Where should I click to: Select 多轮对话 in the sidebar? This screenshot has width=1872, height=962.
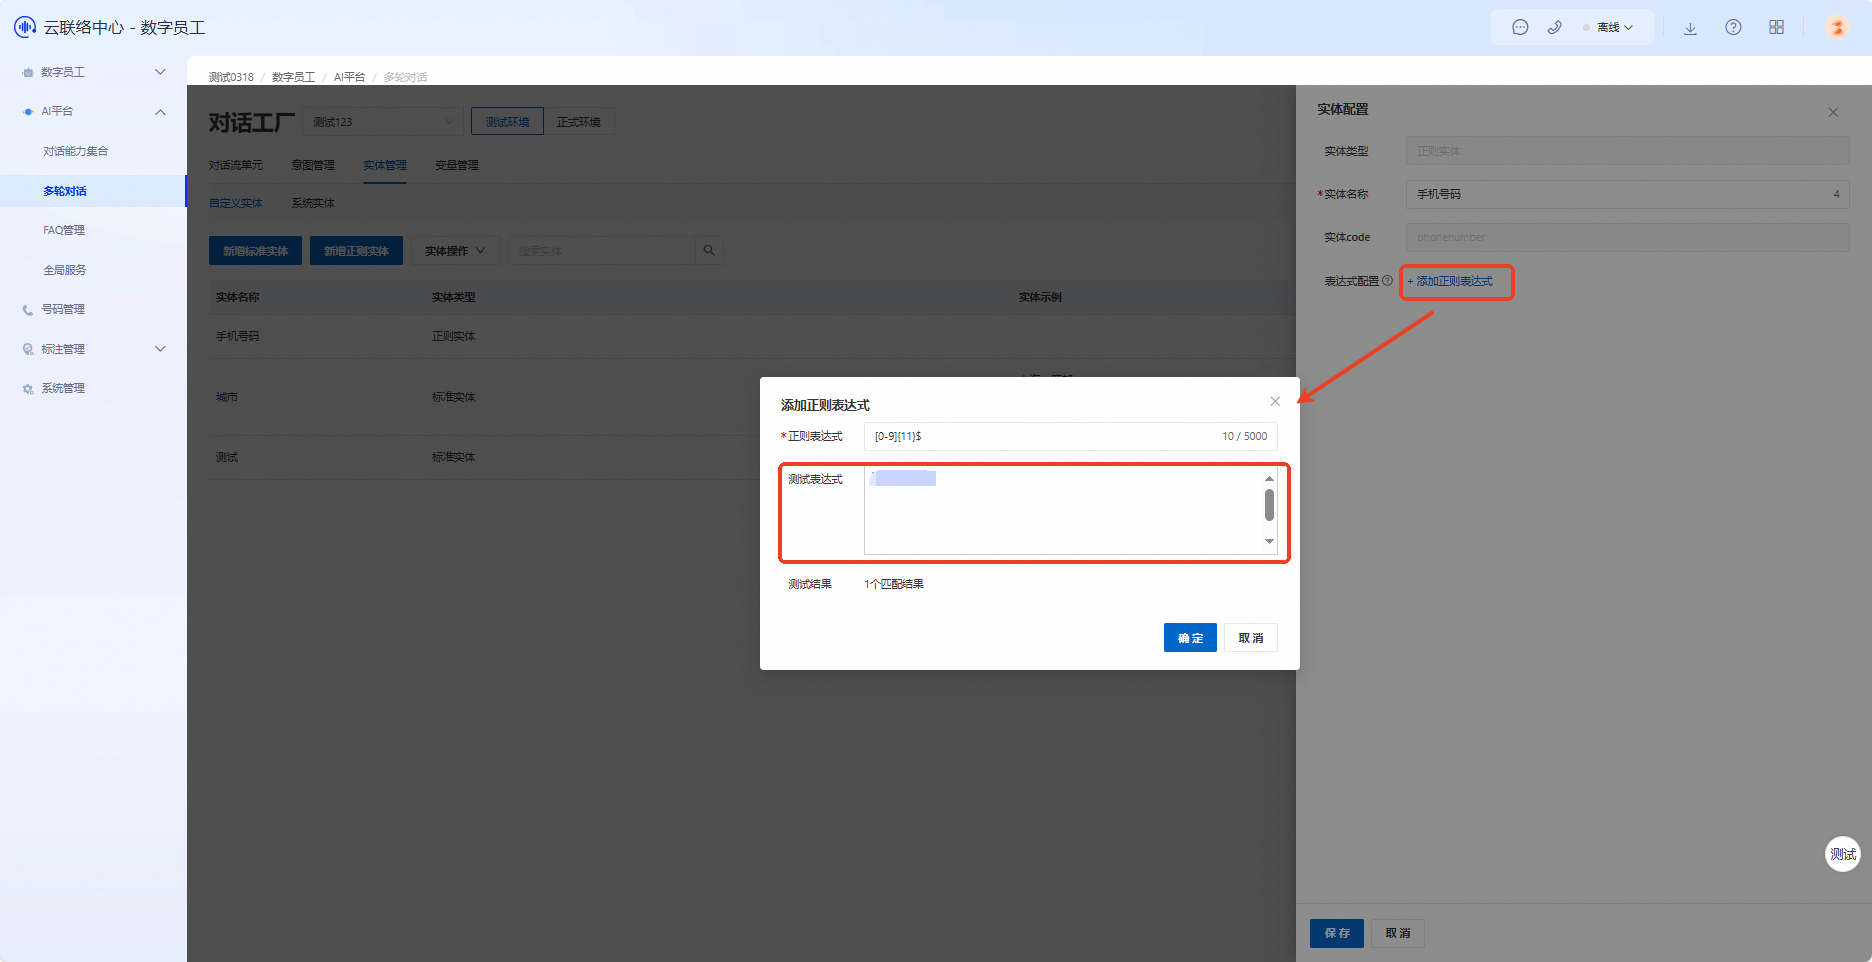click(65, 191)
